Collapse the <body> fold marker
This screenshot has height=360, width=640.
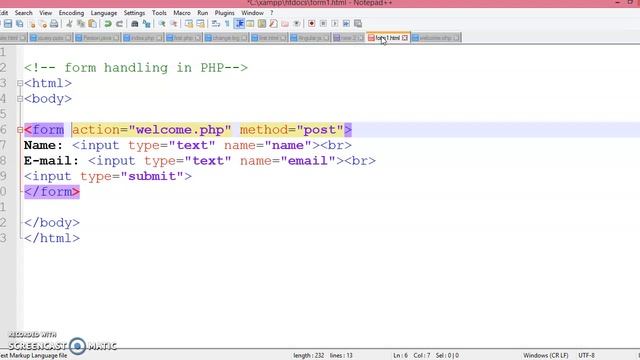coord(20,99)
